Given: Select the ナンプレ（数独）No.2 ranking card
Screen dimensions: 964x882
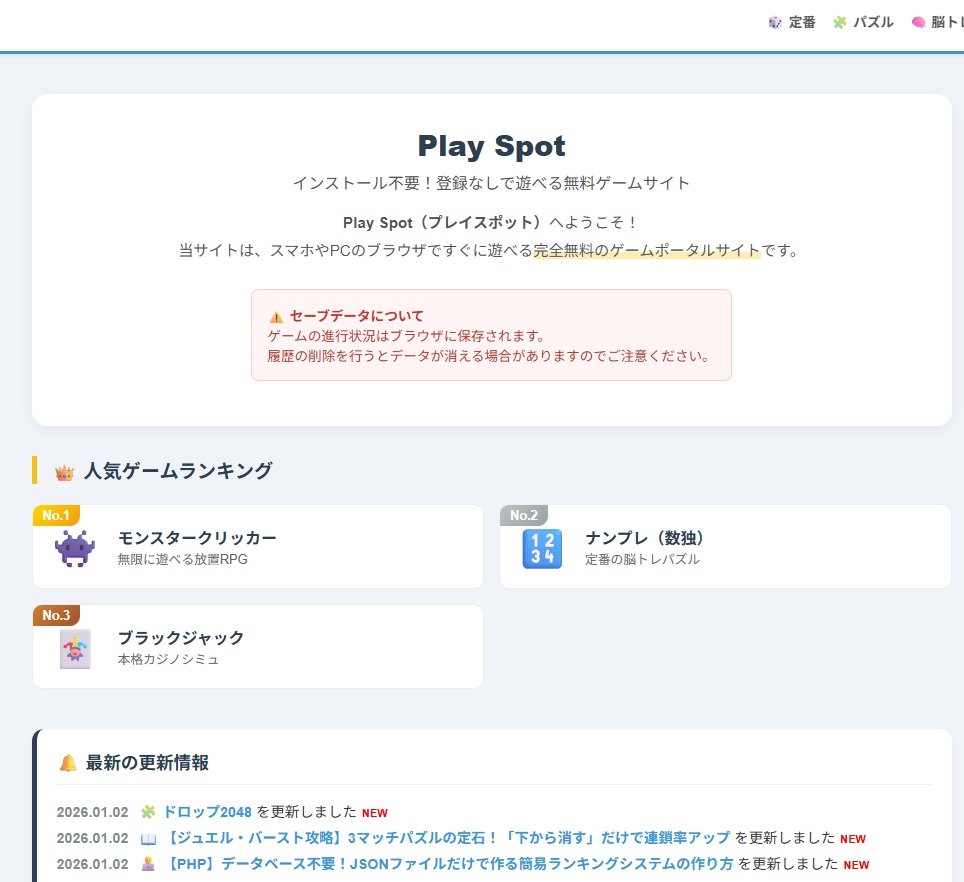Looking at the screenshot, I should [x=724, y=546].
